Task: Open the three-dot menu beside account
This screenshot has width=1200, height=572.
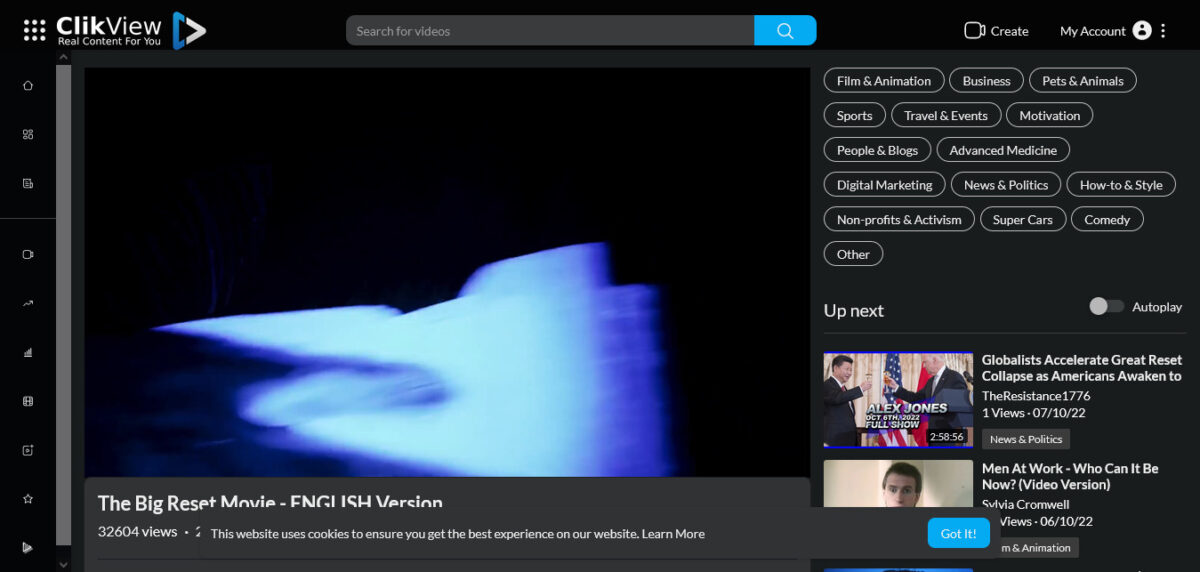Action: pos(1163,31)
